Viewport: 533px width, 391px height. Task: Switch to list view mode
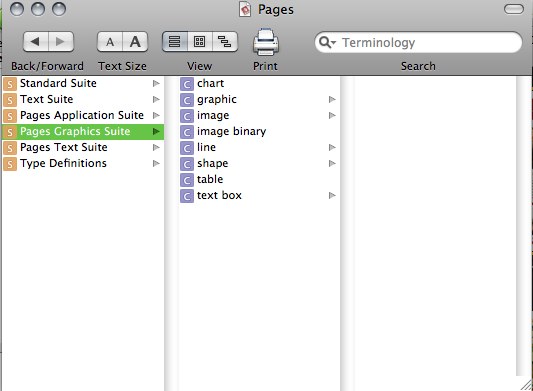pos(175,42)
